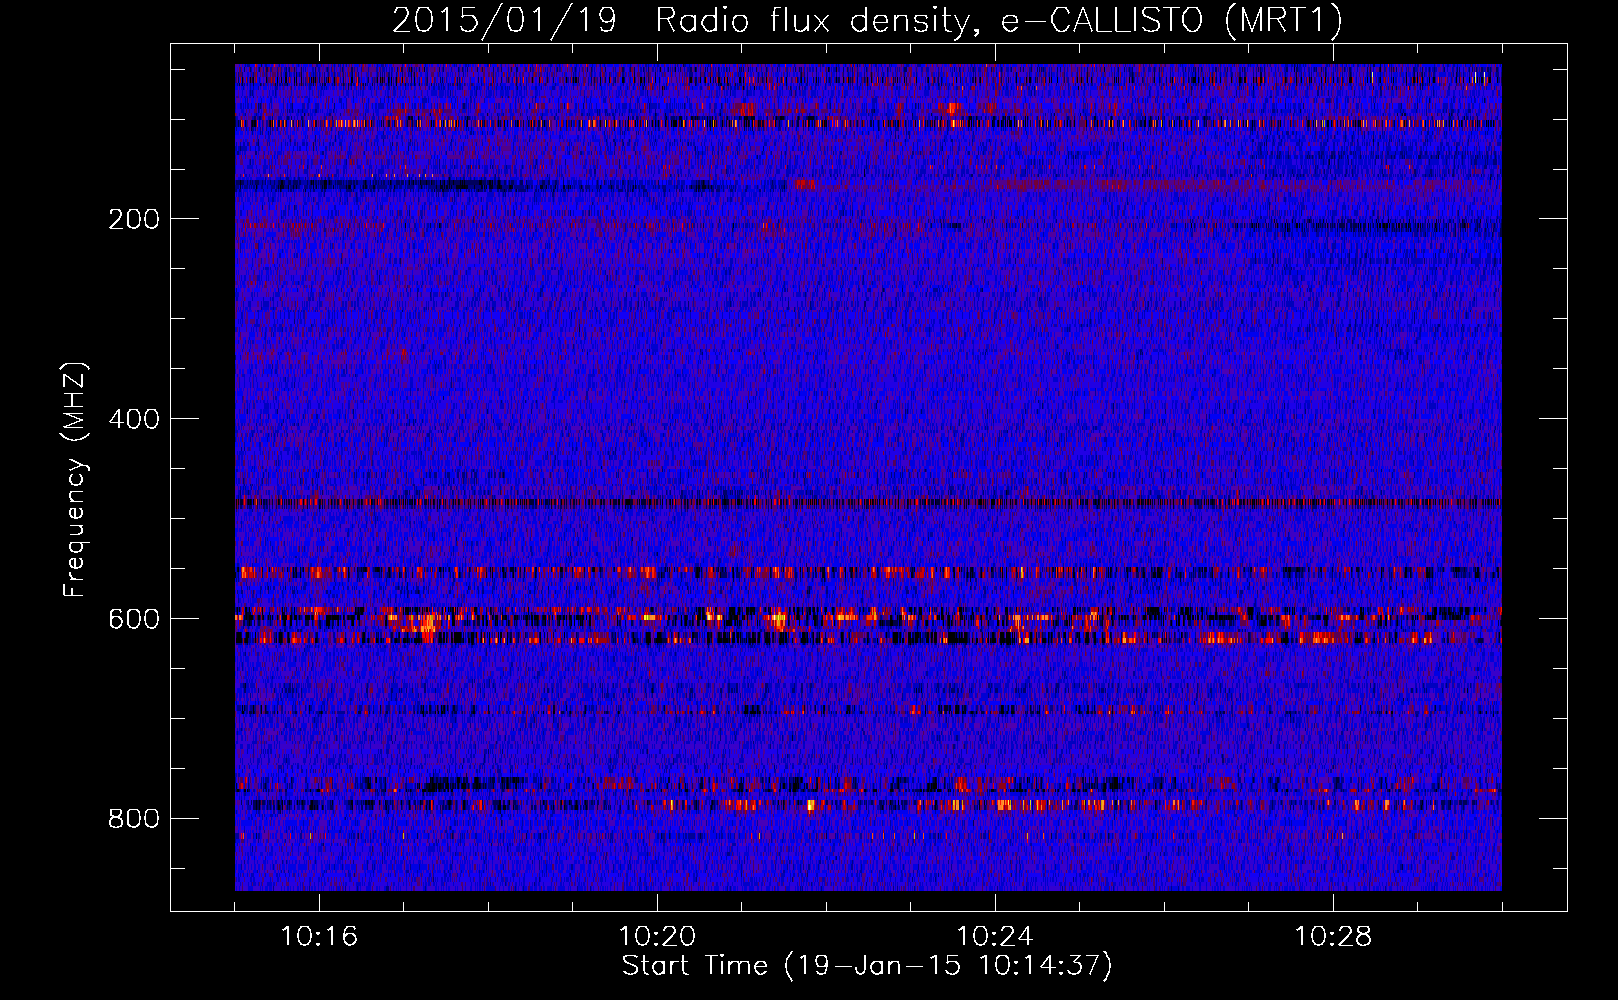
Task: Click the 200 frequency tick label
Action: 134,219
